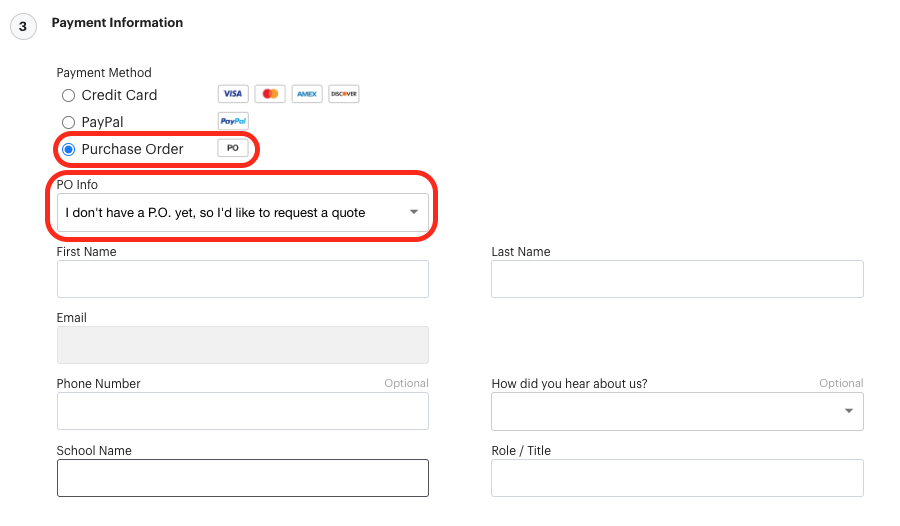Click the Email label

[71, 318]
